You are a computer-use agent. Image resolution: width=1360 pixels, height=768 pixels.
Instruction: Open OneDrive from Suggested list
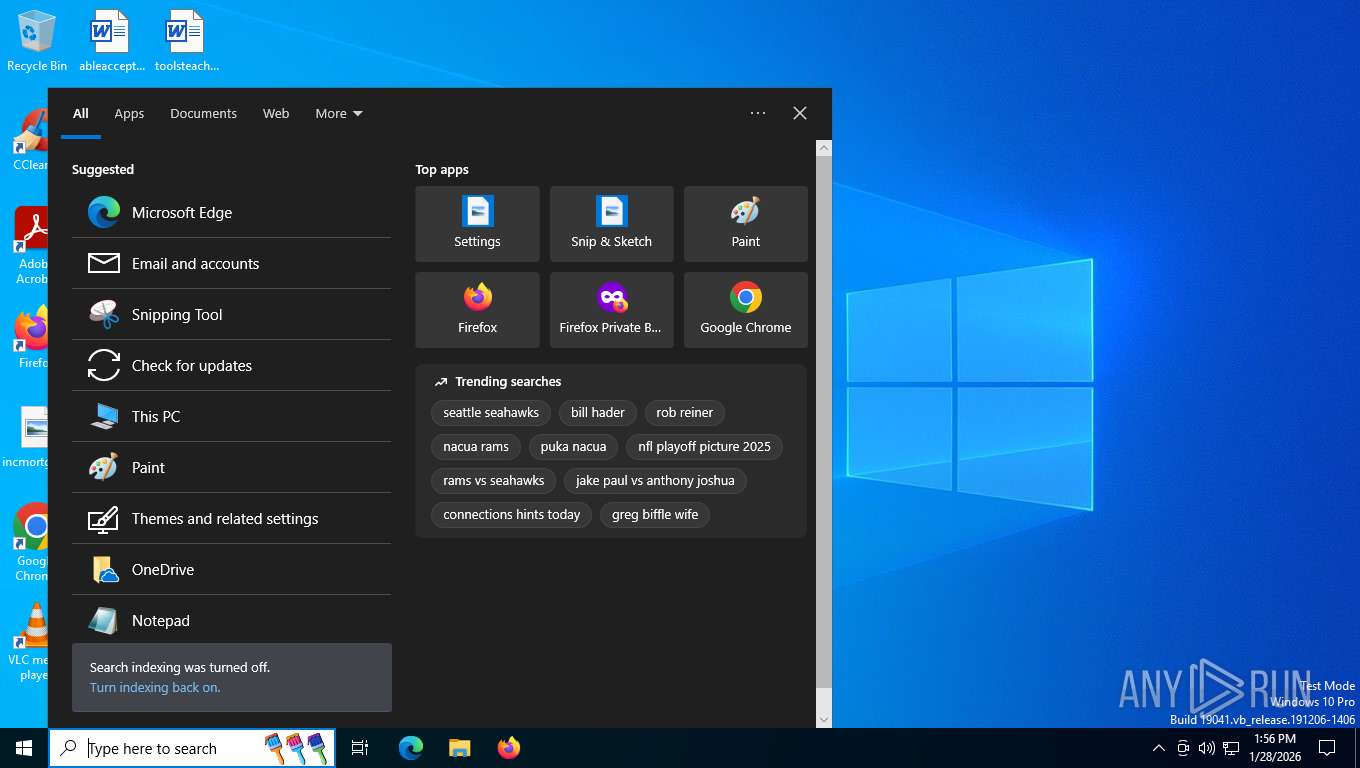pyautogui.click(x=231, y=569)
